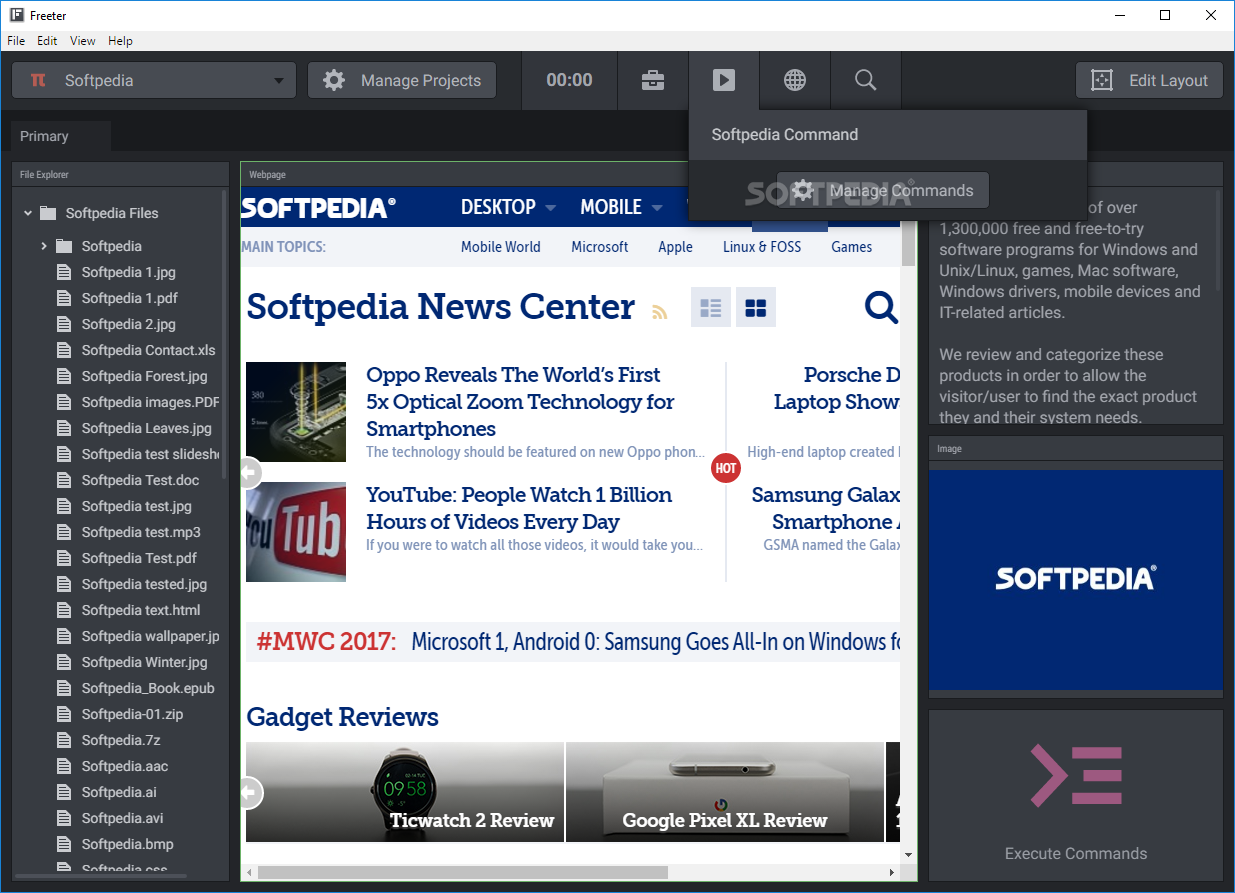Click previous arrow on news carousel
Image resolution: width=1235 pixels, height=893 pixels.
pyautogui.click(x=249, y=472)
